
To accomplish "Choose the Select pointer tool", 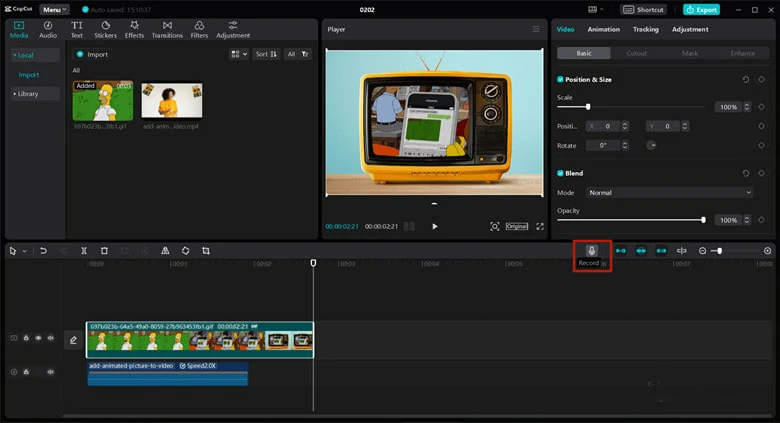I will 13,251.
